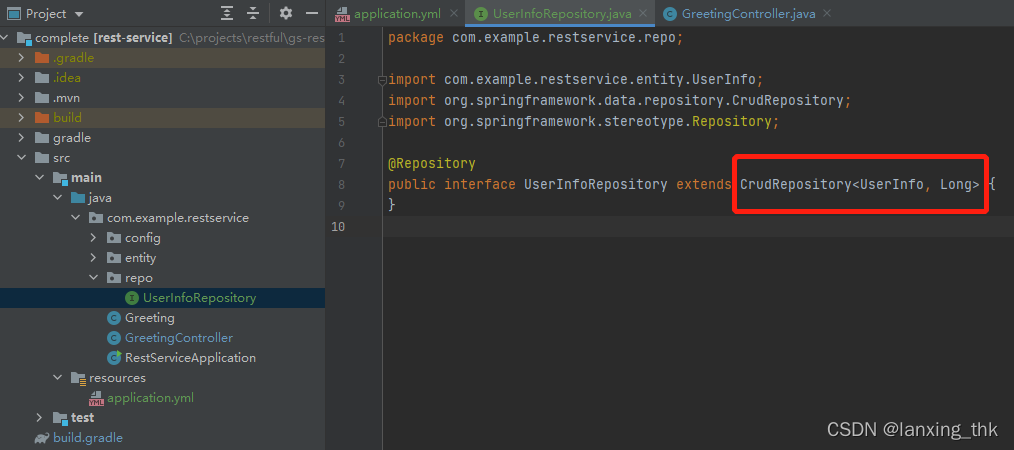Switch to application.yml tab
Screen dimensions: 1014x450
[x=397, y=13]
